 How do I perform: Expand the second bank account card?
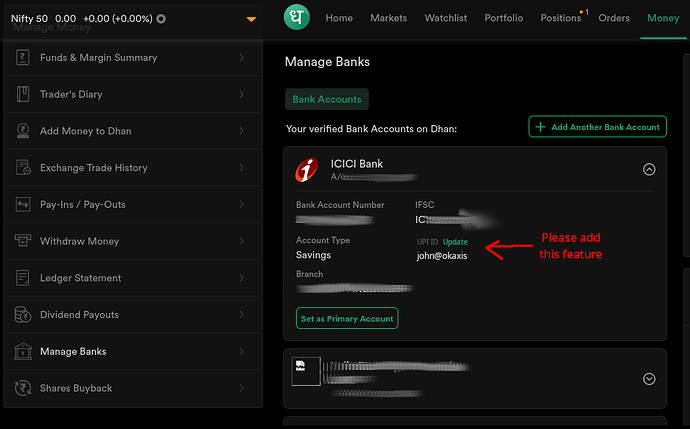tap(649, 379)
